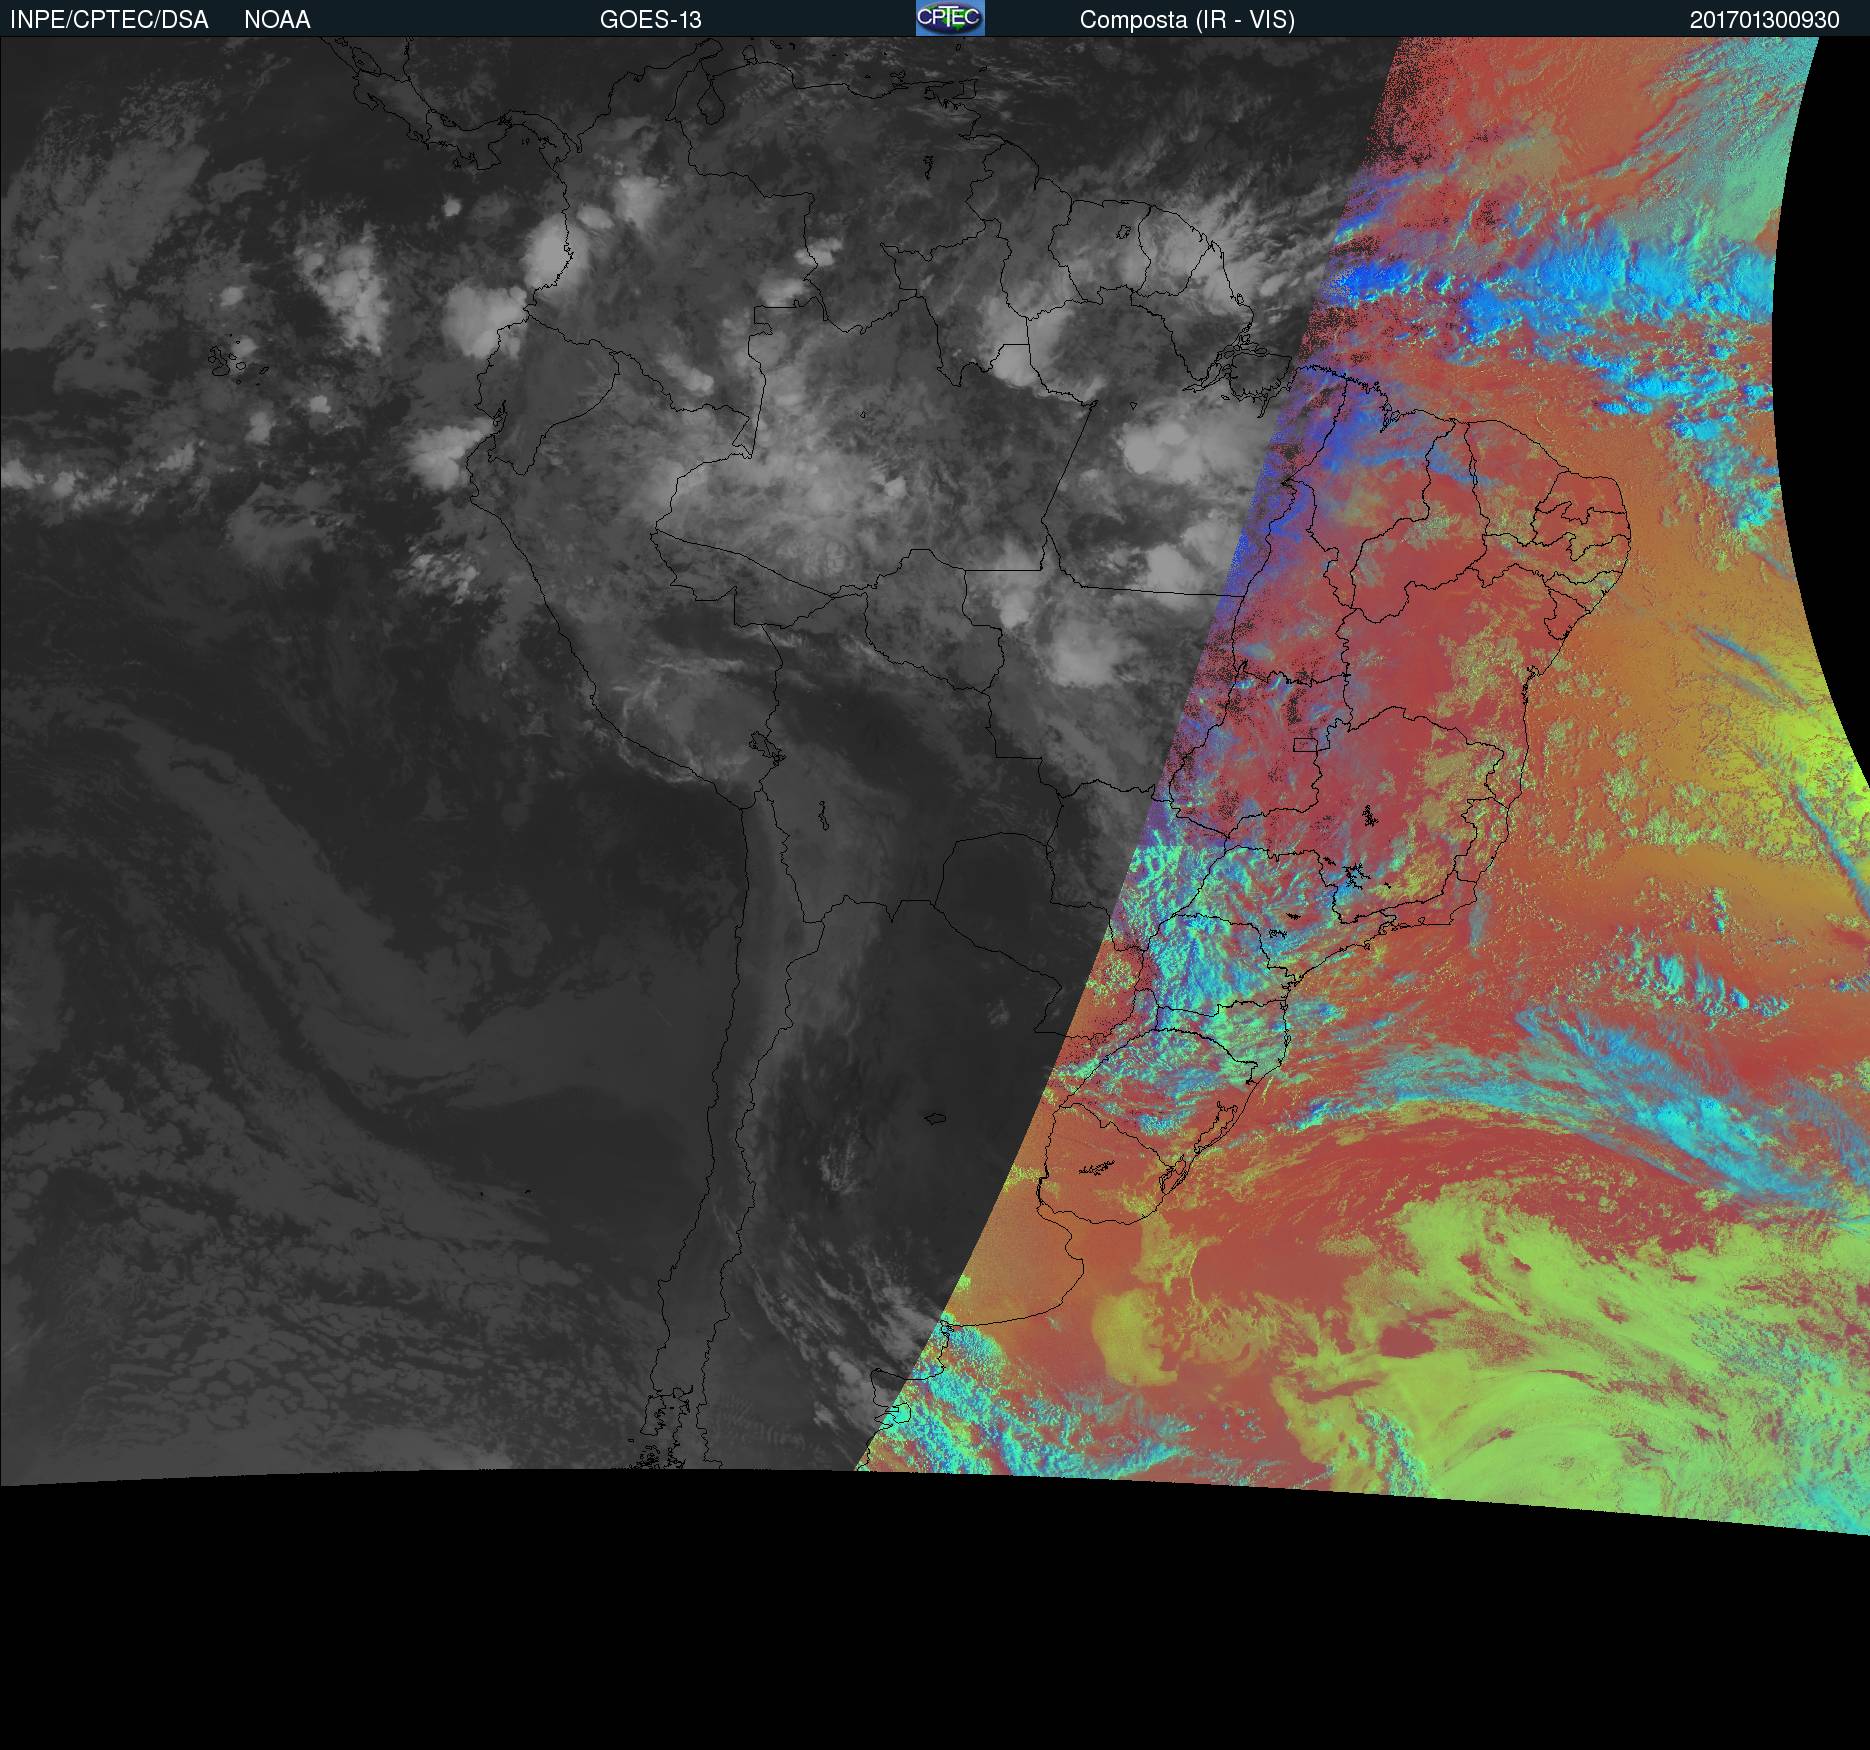Select the 201701300930 timestamp
Screen dimensions: 1870x1750
1765,20
